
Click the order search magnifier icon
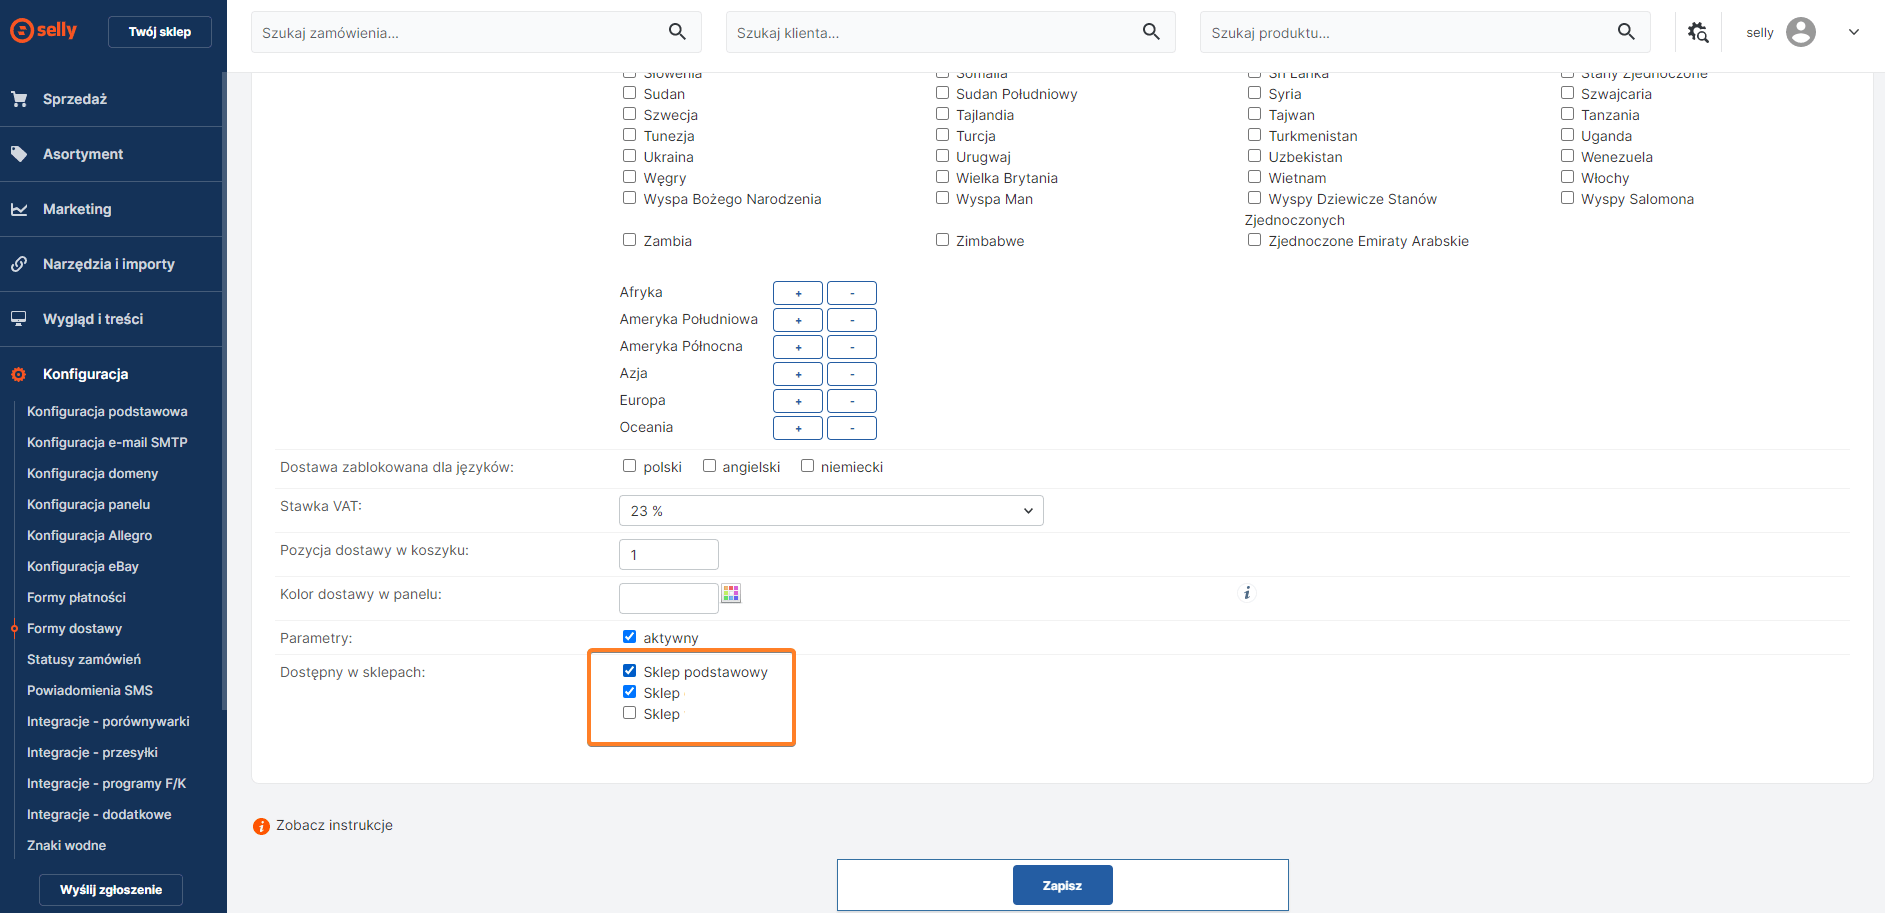677,32
